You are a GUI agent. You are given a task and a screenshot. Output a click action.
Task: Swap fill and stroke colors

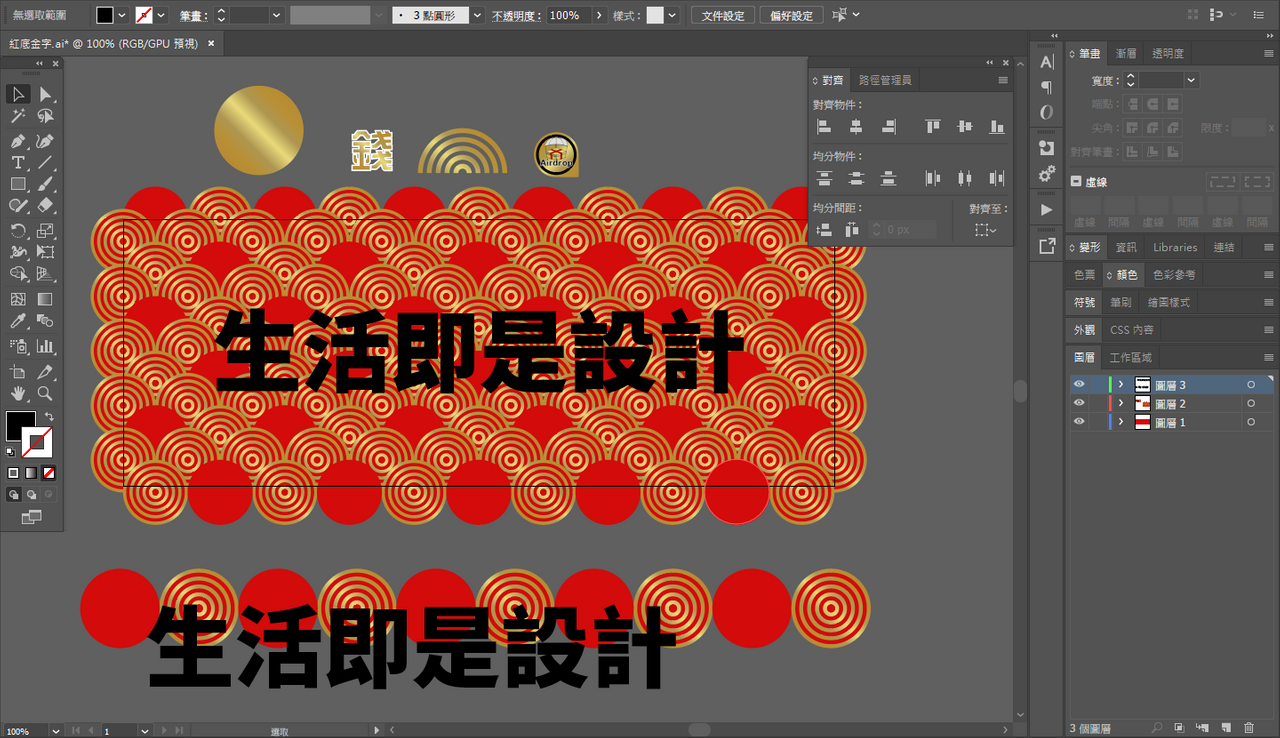click(48, 417)
